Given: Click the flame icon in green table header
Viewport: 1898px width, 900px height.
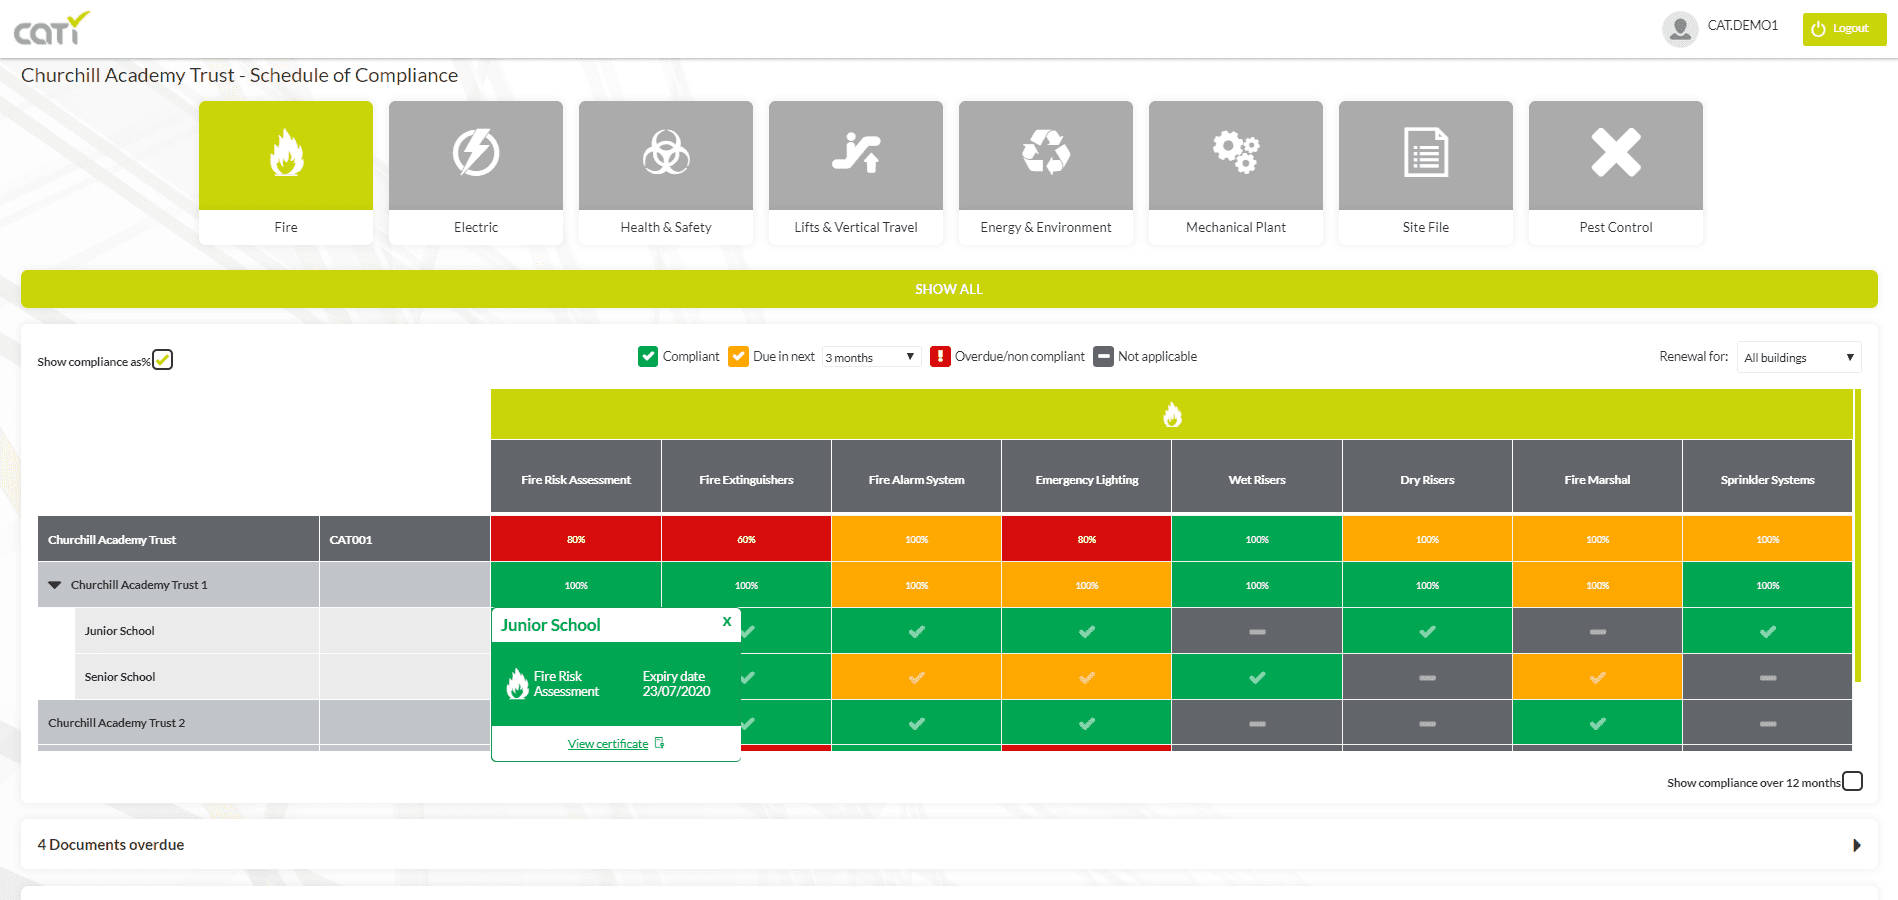Looking at the screenshot, I should (1172, 414).
